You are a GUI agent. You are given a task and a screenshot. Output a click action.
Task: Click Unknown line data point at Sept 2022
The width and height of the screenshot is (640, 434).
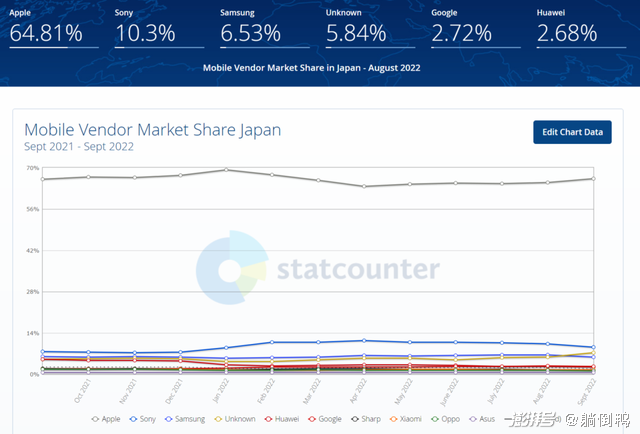[593, 353]
